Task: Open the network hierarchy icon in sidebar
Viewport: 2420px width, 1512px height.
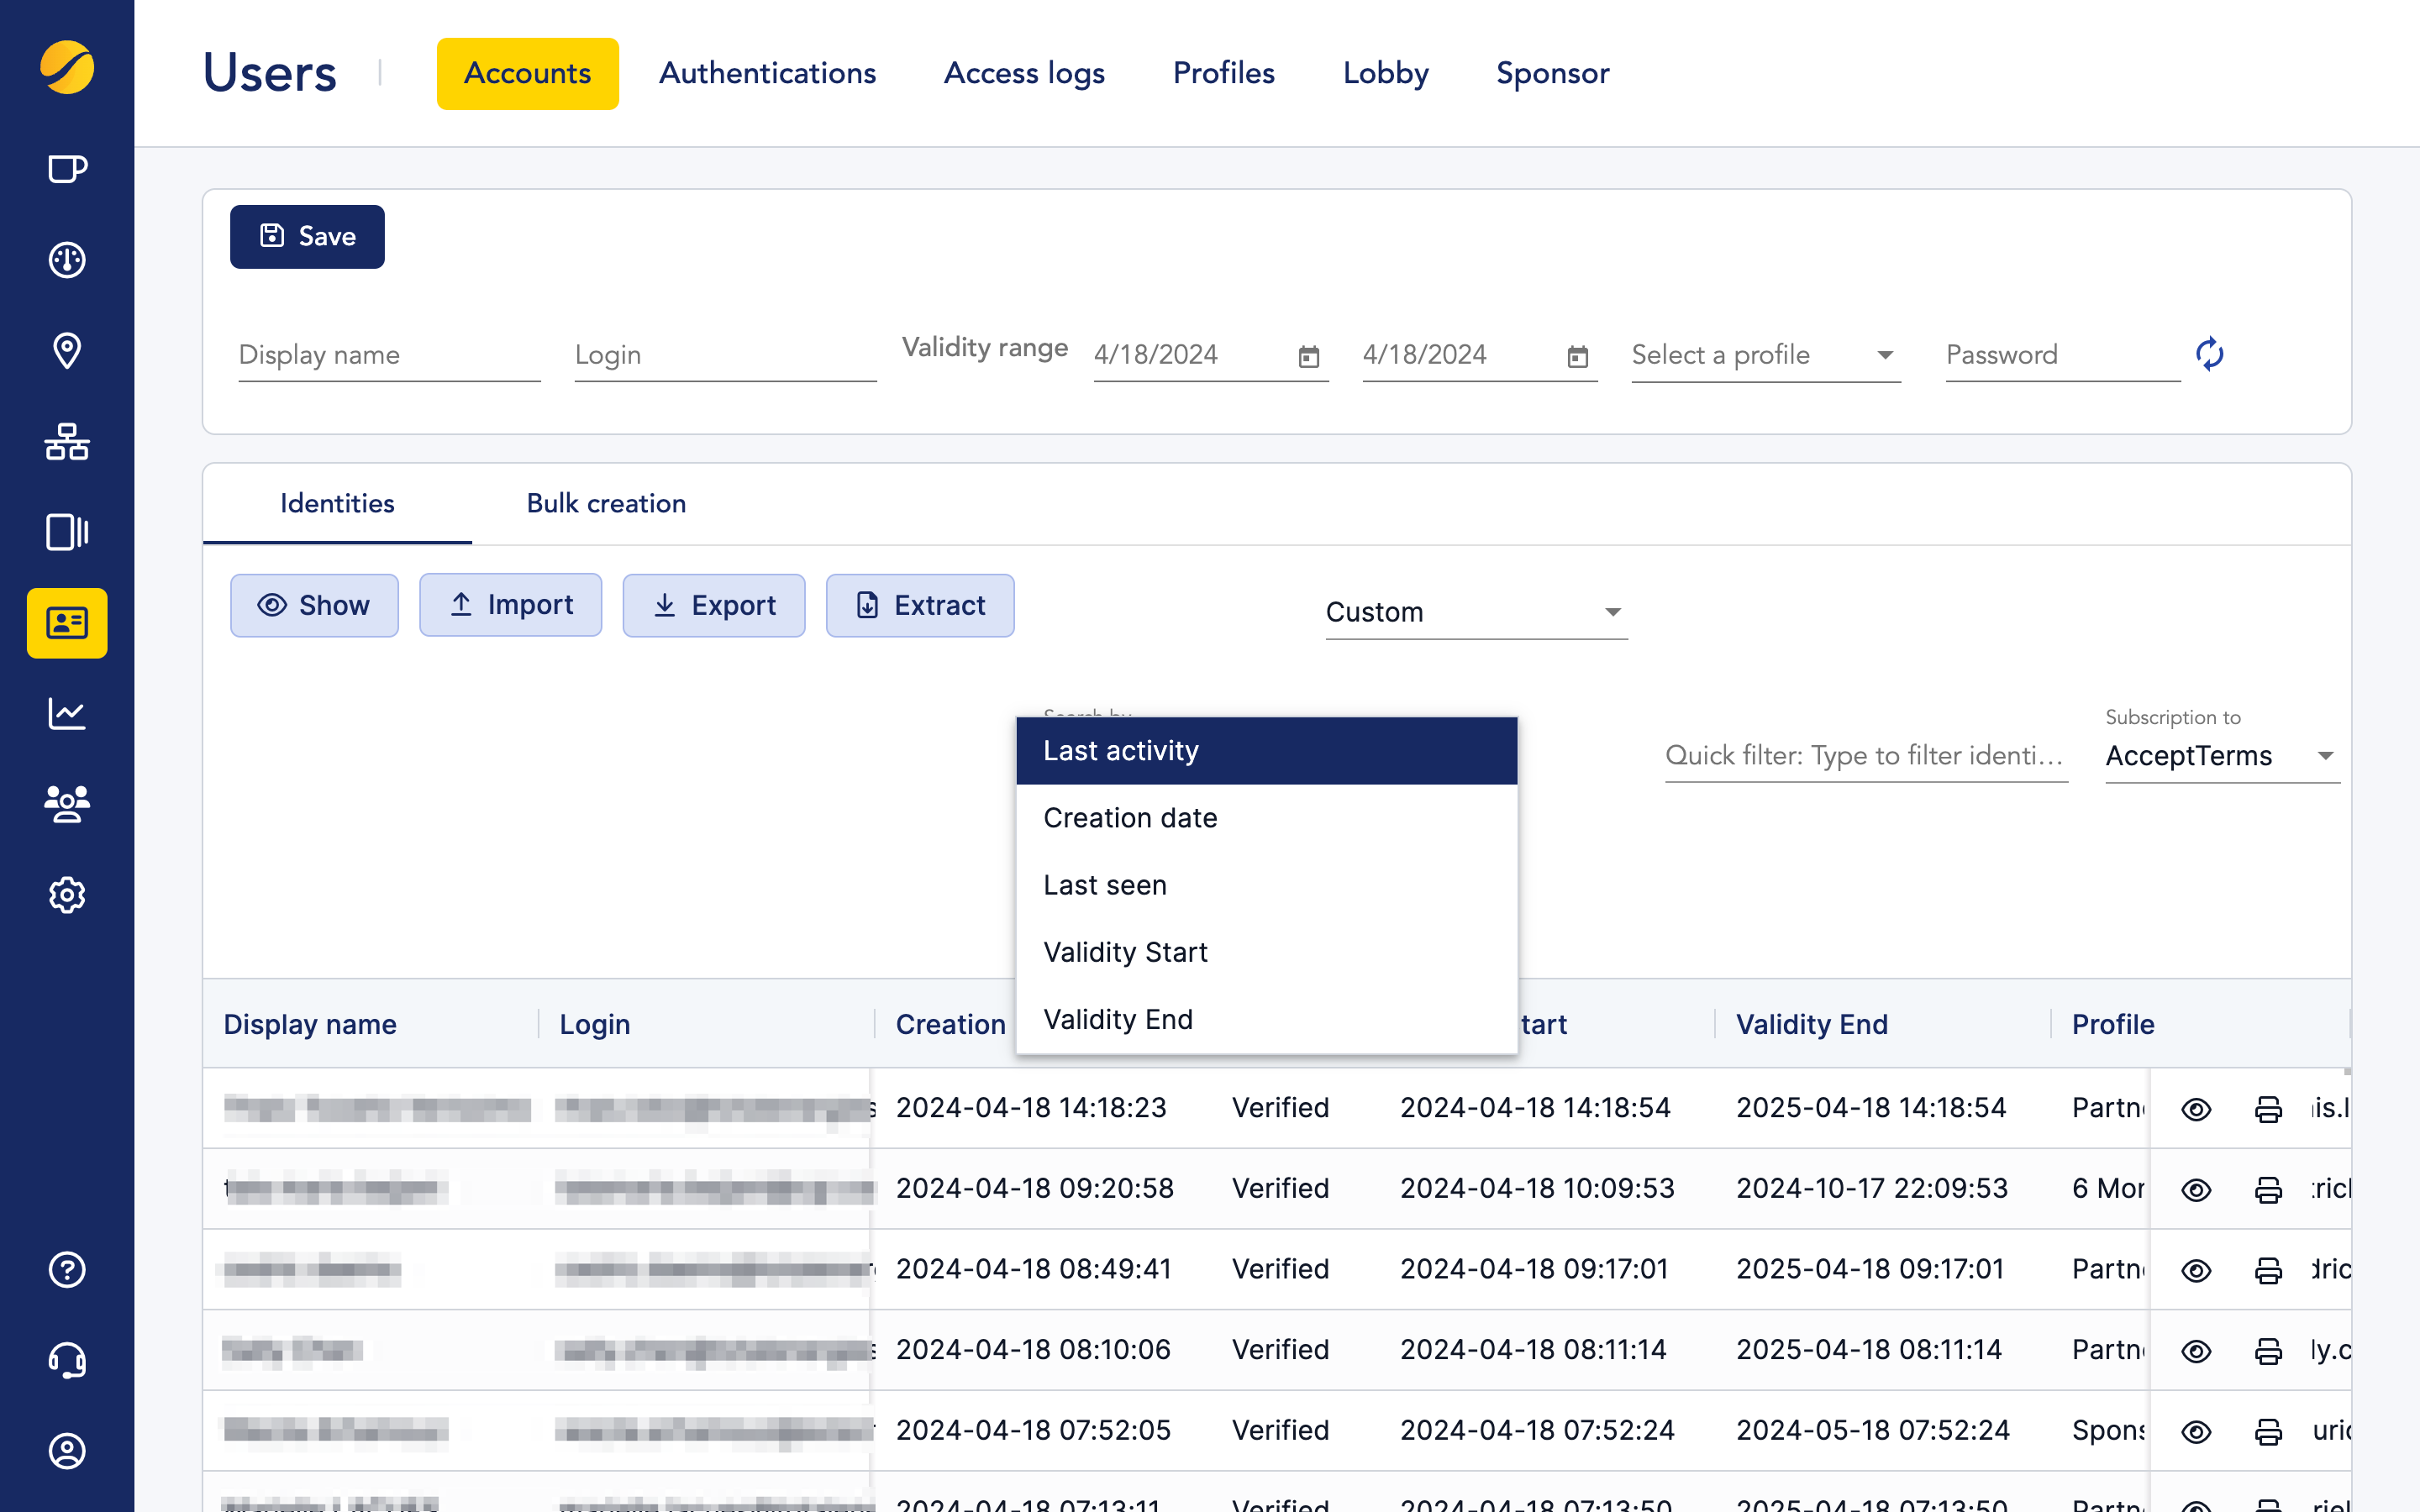Action: coord(66,442)
